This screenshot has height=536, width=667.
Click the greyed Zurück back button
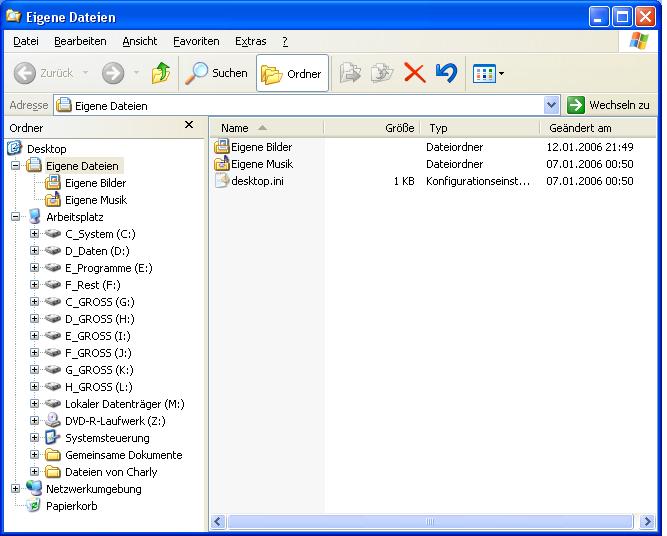(x=43, y=73)
